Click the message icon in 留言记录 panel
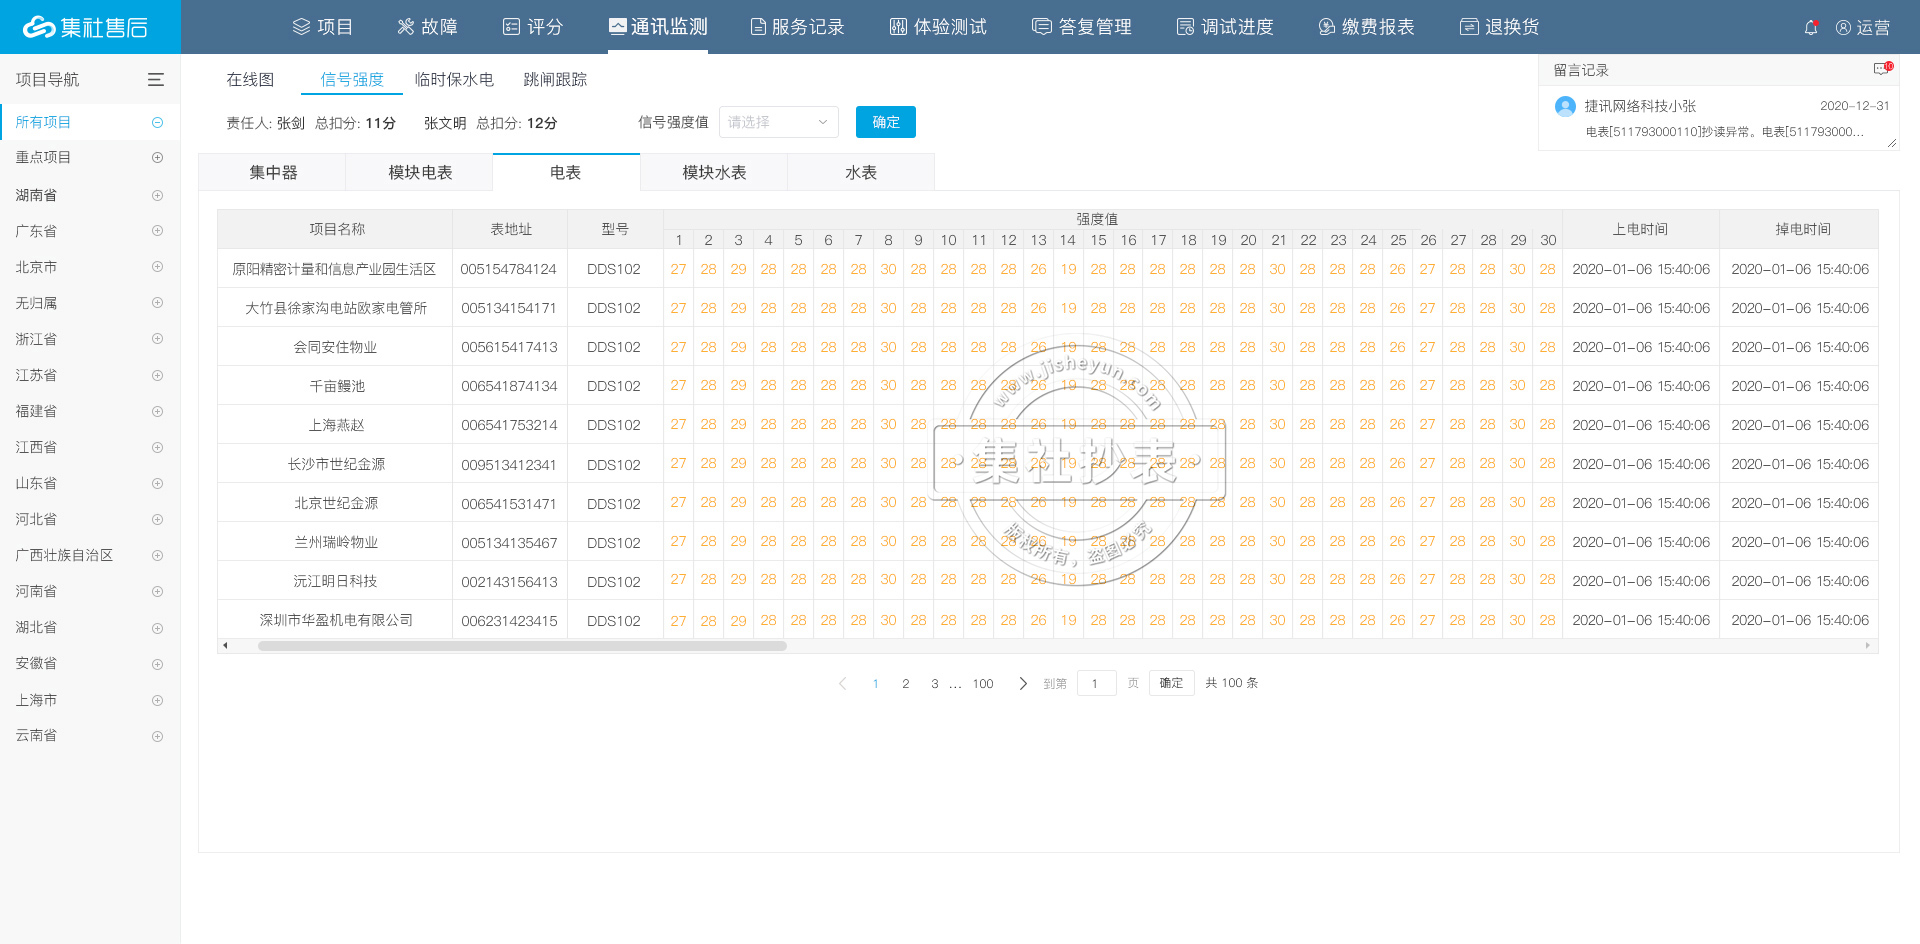Image resolution: width=1920 pixels, height=944 pixels. (1881, 69)
